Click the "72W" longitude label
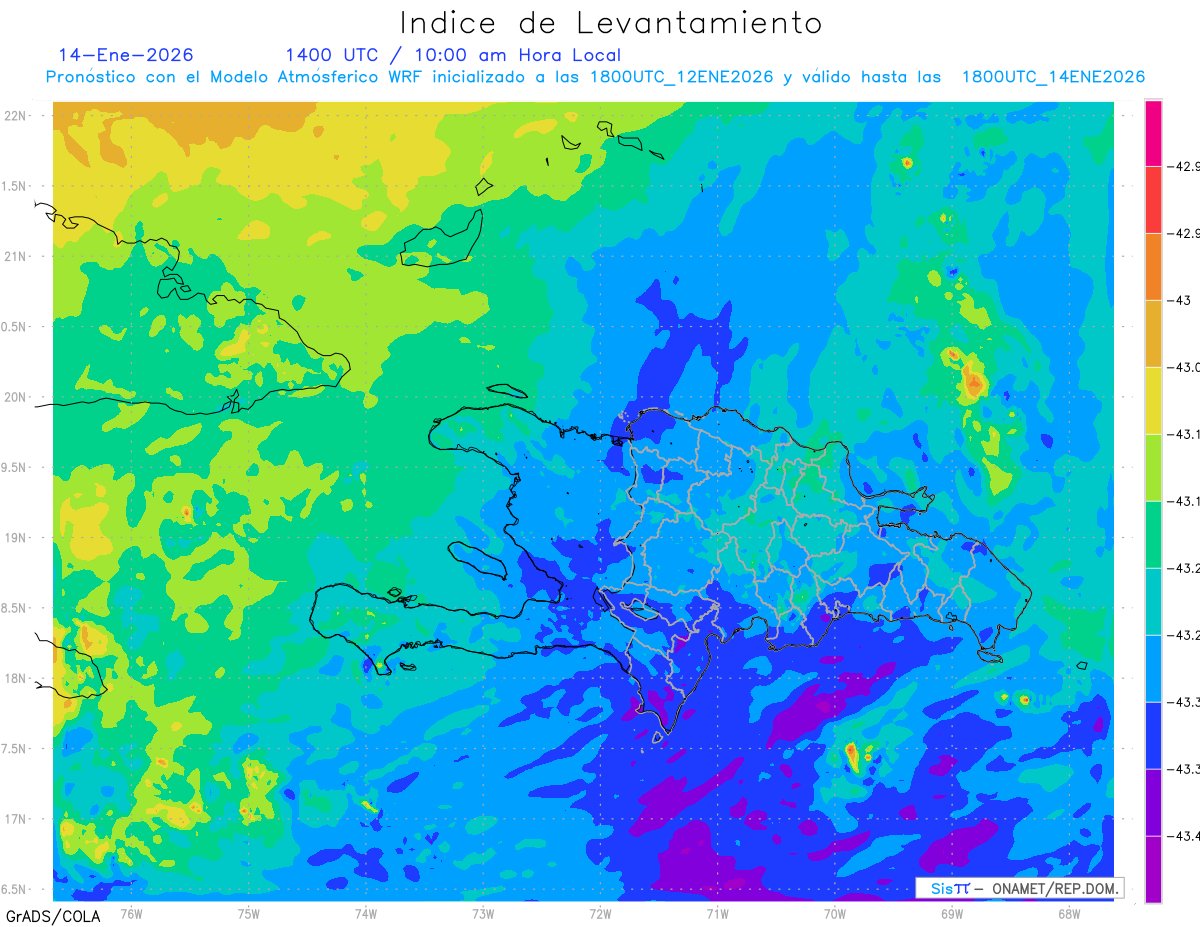The width and height of the screenshot is (1200, 927). (x=600, y=914)
